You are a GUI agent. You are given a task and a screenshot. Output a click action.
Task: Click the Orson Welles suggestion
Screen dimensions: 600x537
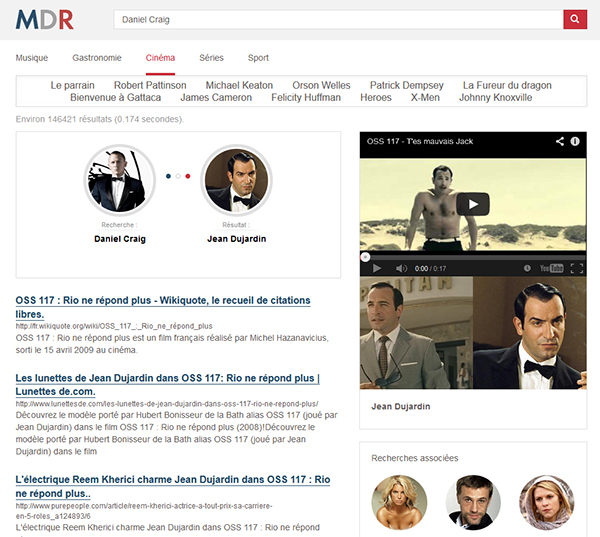click(x=321, y=85)
